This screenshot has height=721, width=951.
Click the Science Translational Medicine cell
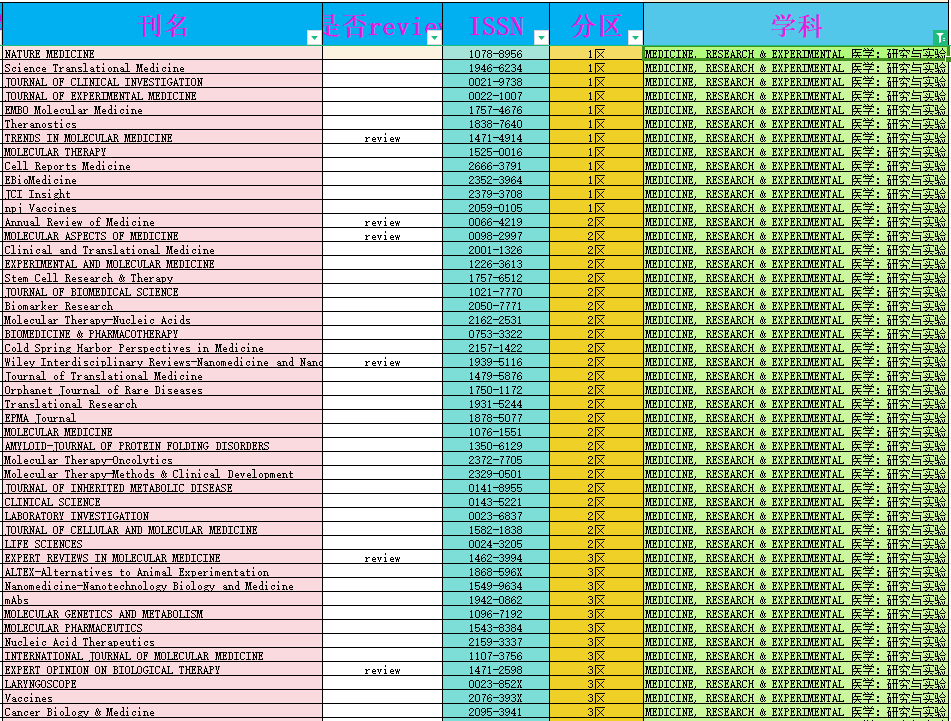tap(163, 68)
